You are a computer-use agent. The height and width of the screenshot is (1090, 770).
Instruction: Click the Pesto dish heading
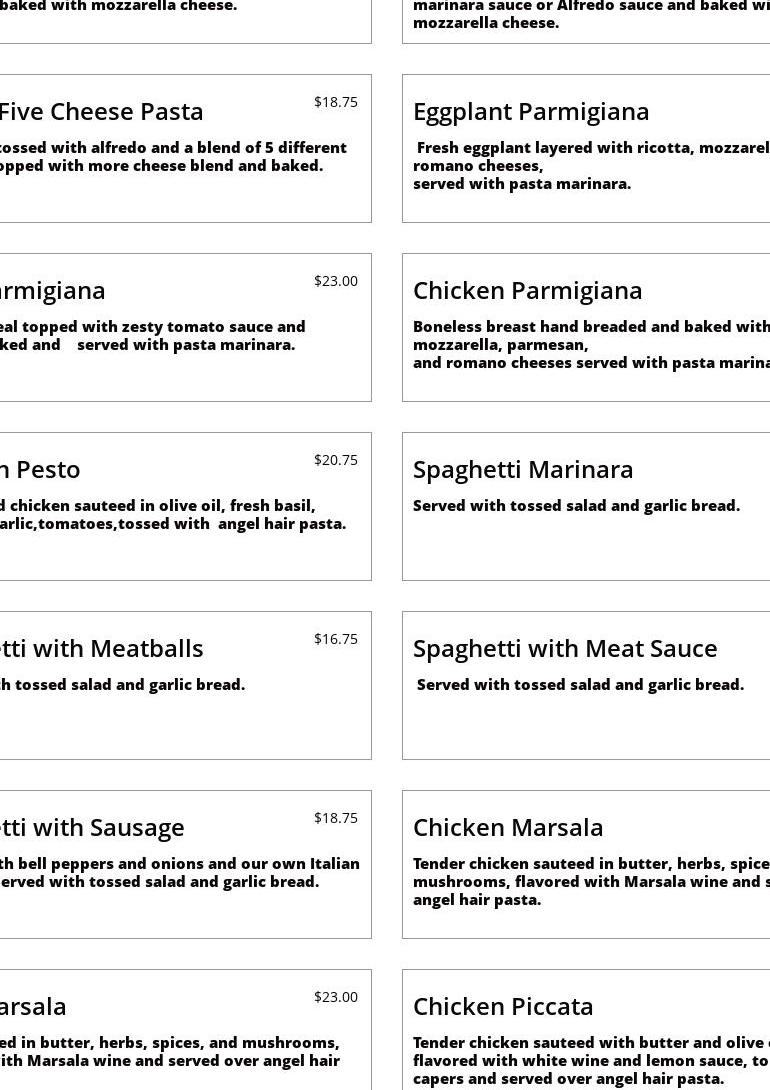tap(40, 469)
